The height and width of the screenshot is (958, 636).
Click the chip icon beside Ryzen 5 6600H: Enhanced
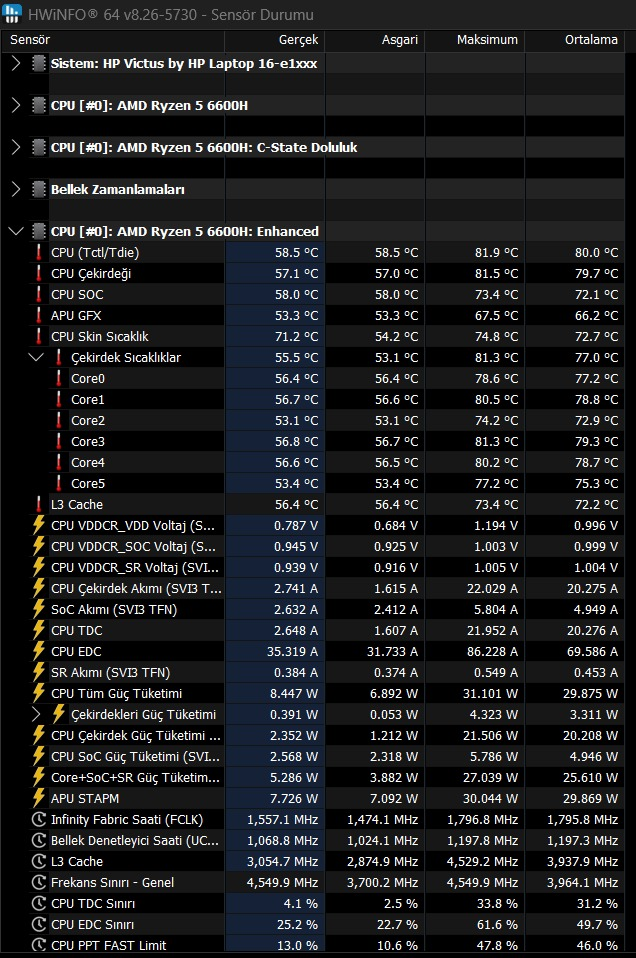[x=38, y=232]
